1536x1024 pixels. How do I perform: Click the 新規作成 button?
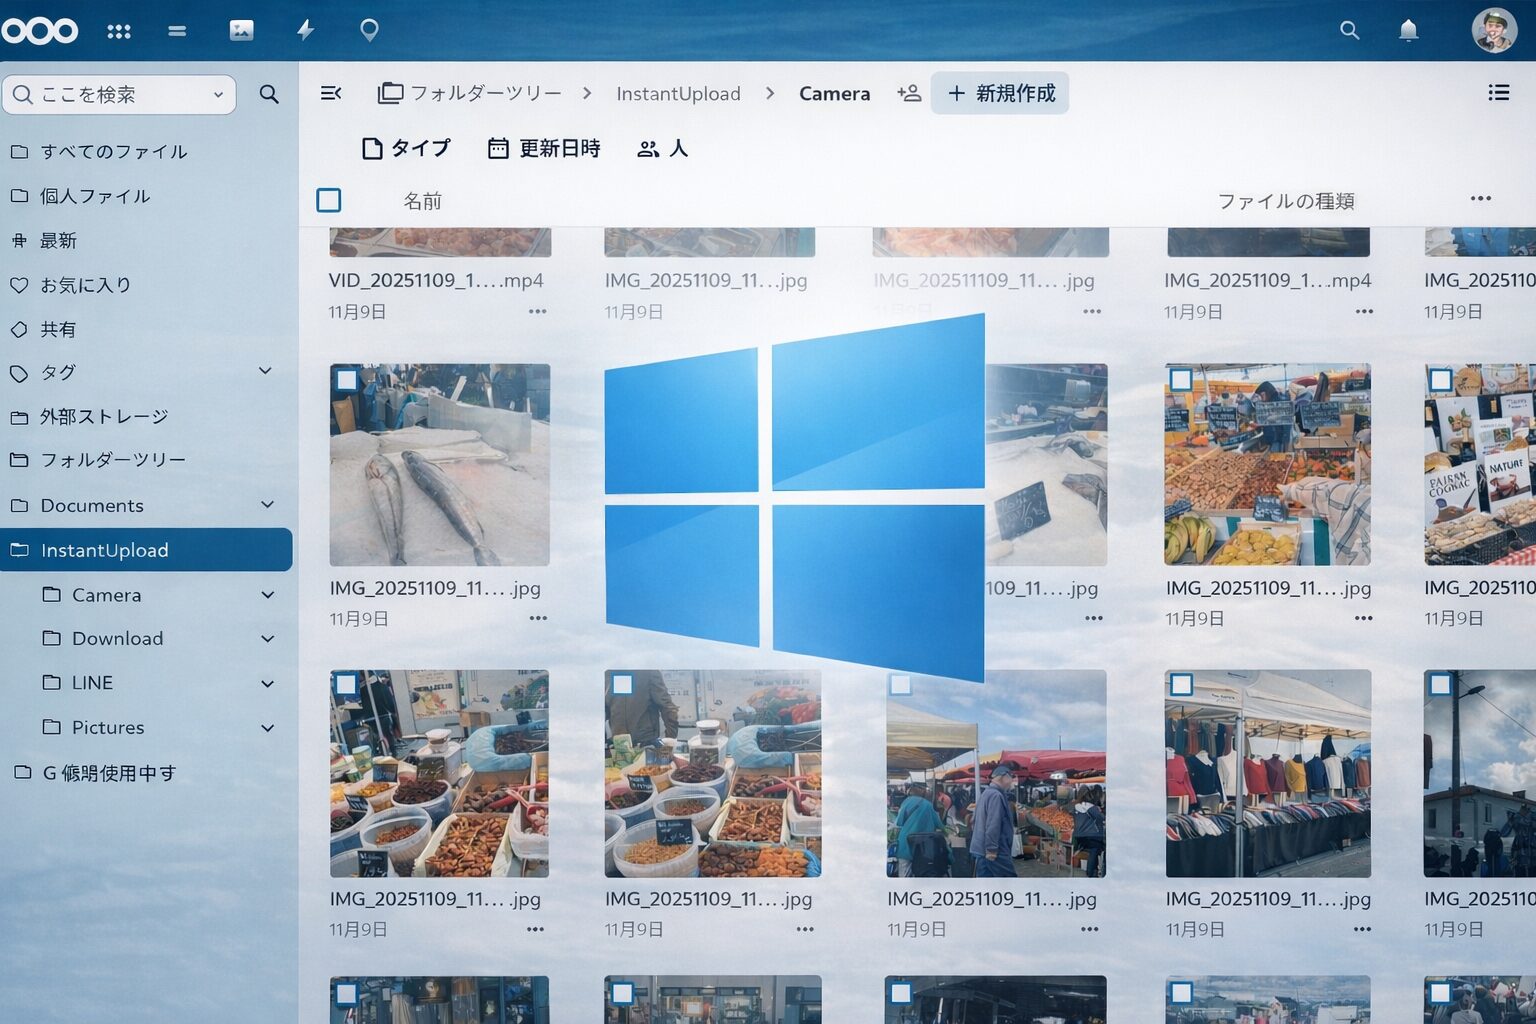1000,93
